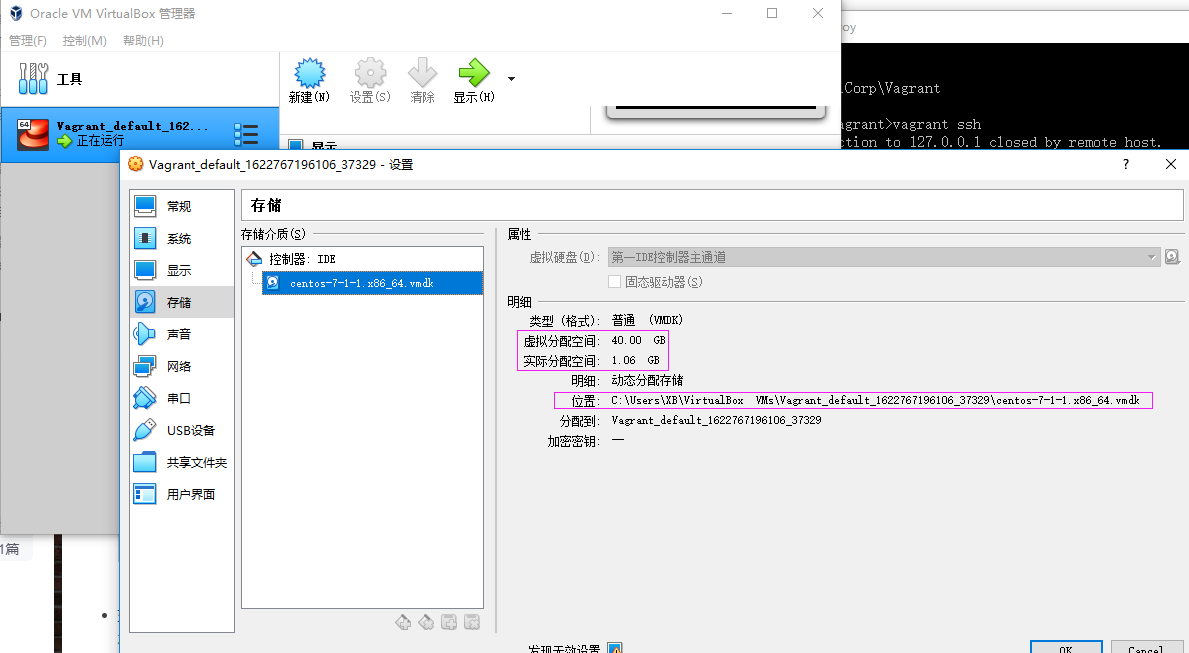Screen dimensions: 1189x653
Task: Select the 串口 (Serial ports) settings category
Action: 181,398
